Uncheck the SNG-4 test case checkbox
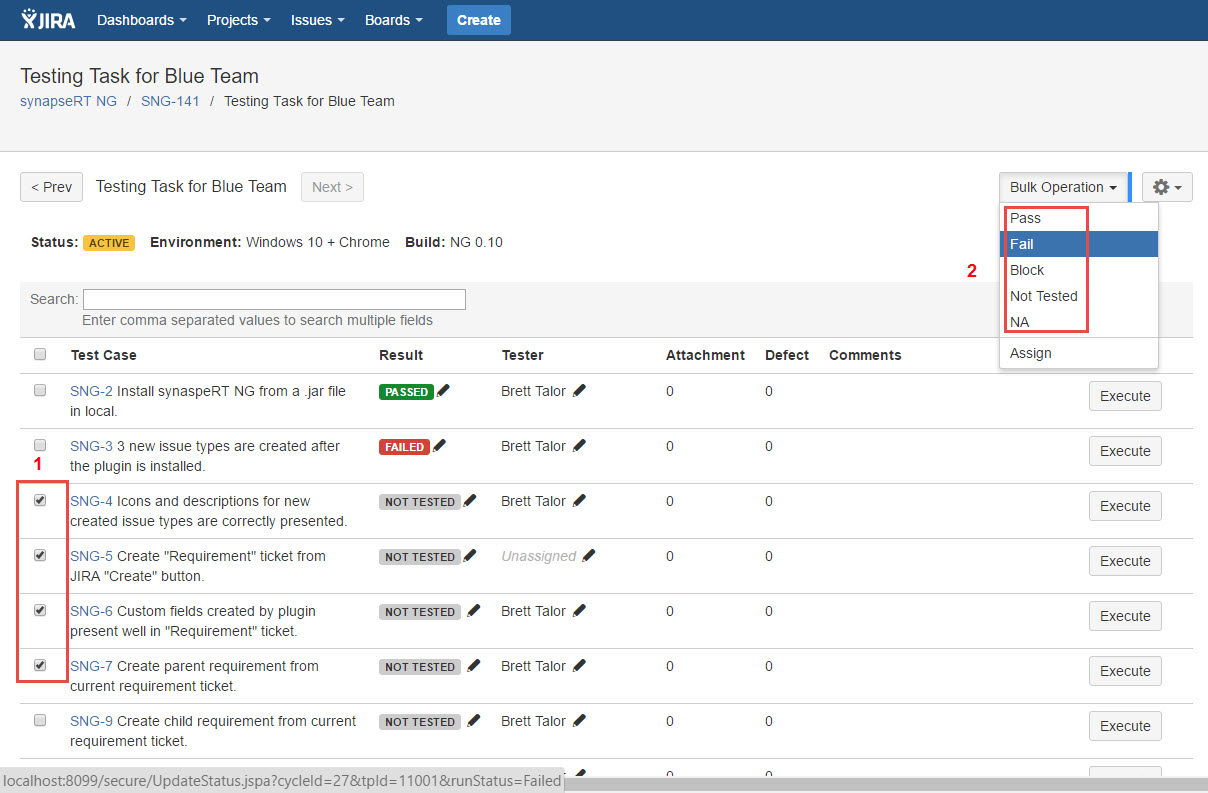The width and height of the screenshot is (1208, 793). tap(40, 500)
